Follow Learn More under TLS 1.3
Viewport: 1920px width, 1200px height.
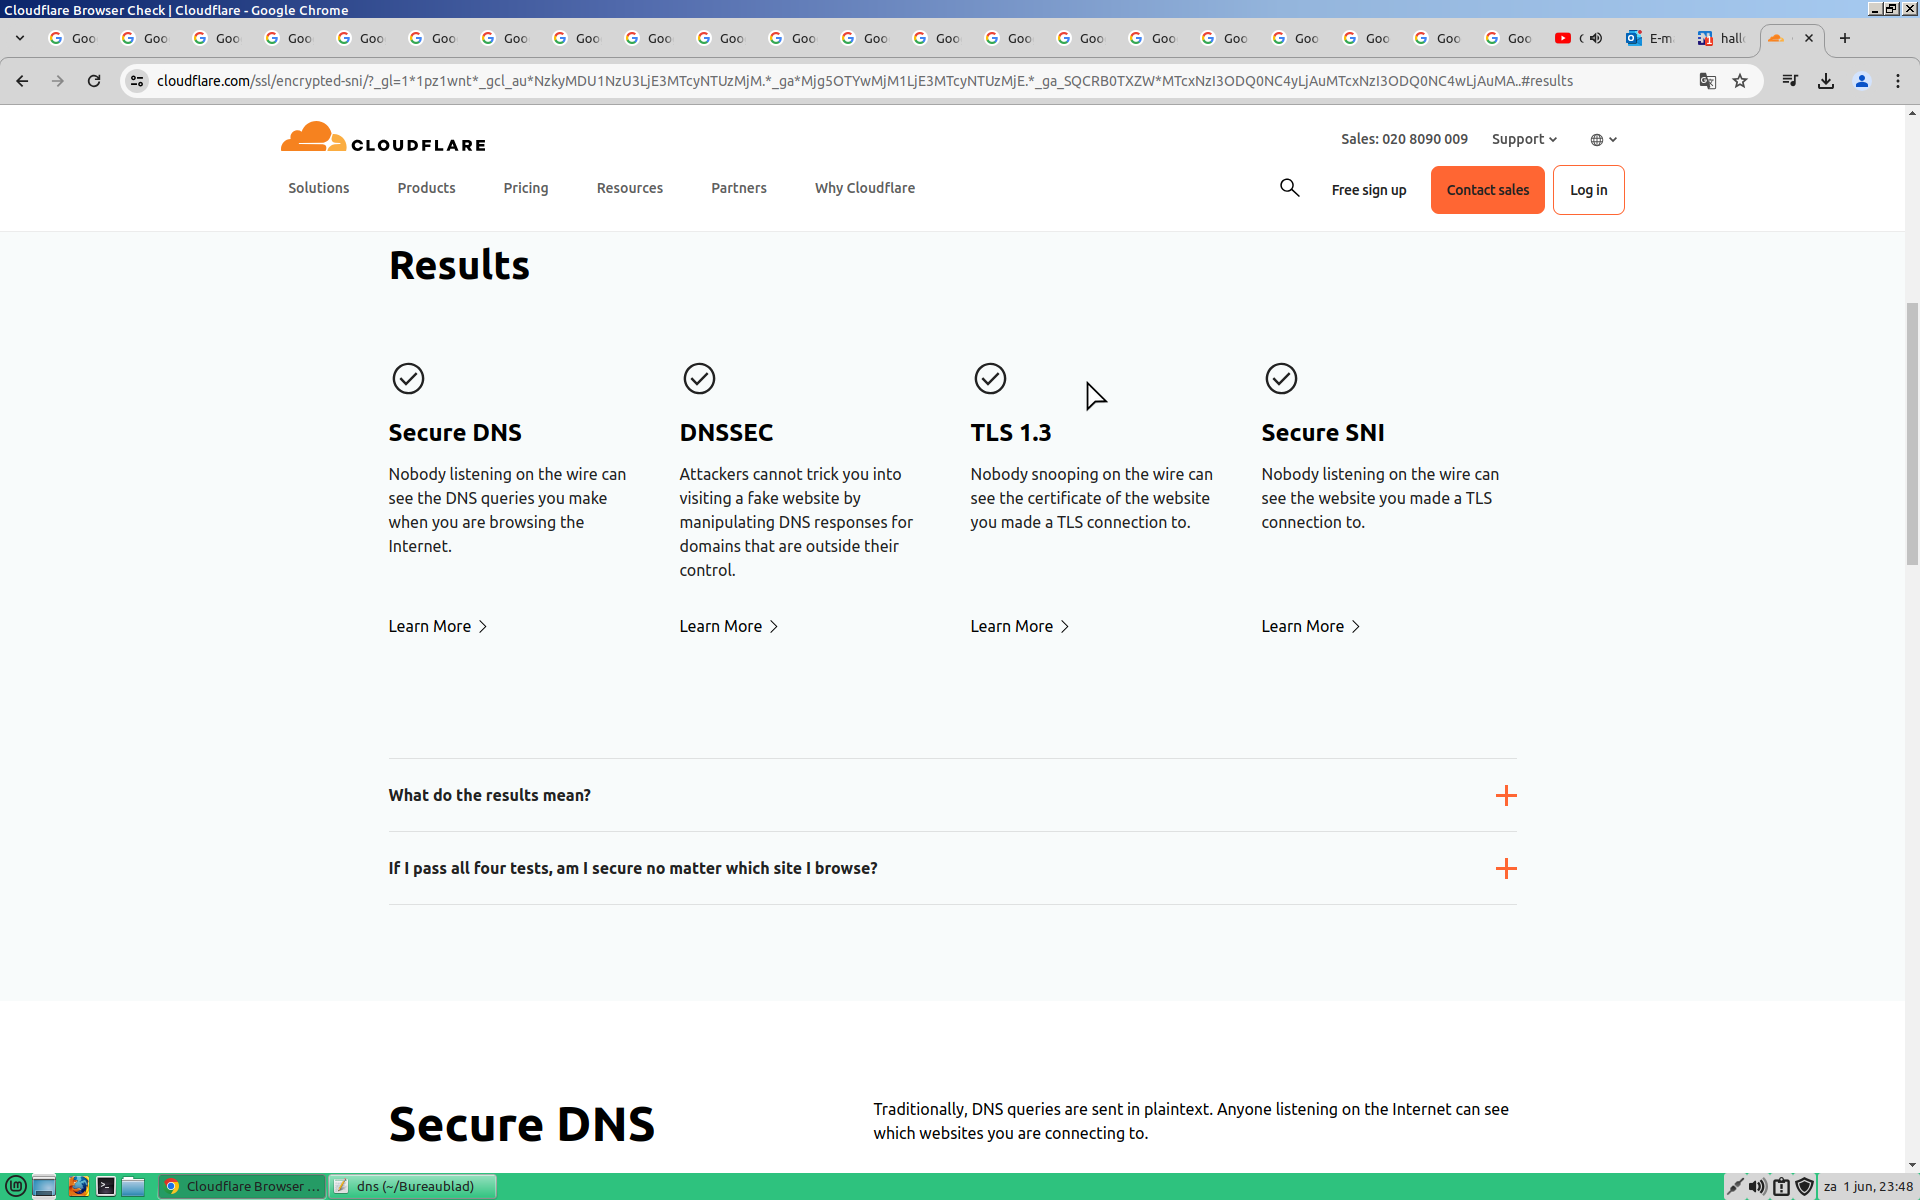pyautogui.click(x=1020, y=626)
